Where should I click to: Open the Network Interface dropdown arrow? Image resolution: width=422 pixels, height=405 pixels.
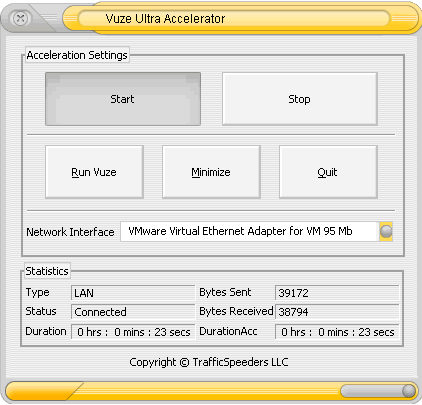(x=386, y=231)
